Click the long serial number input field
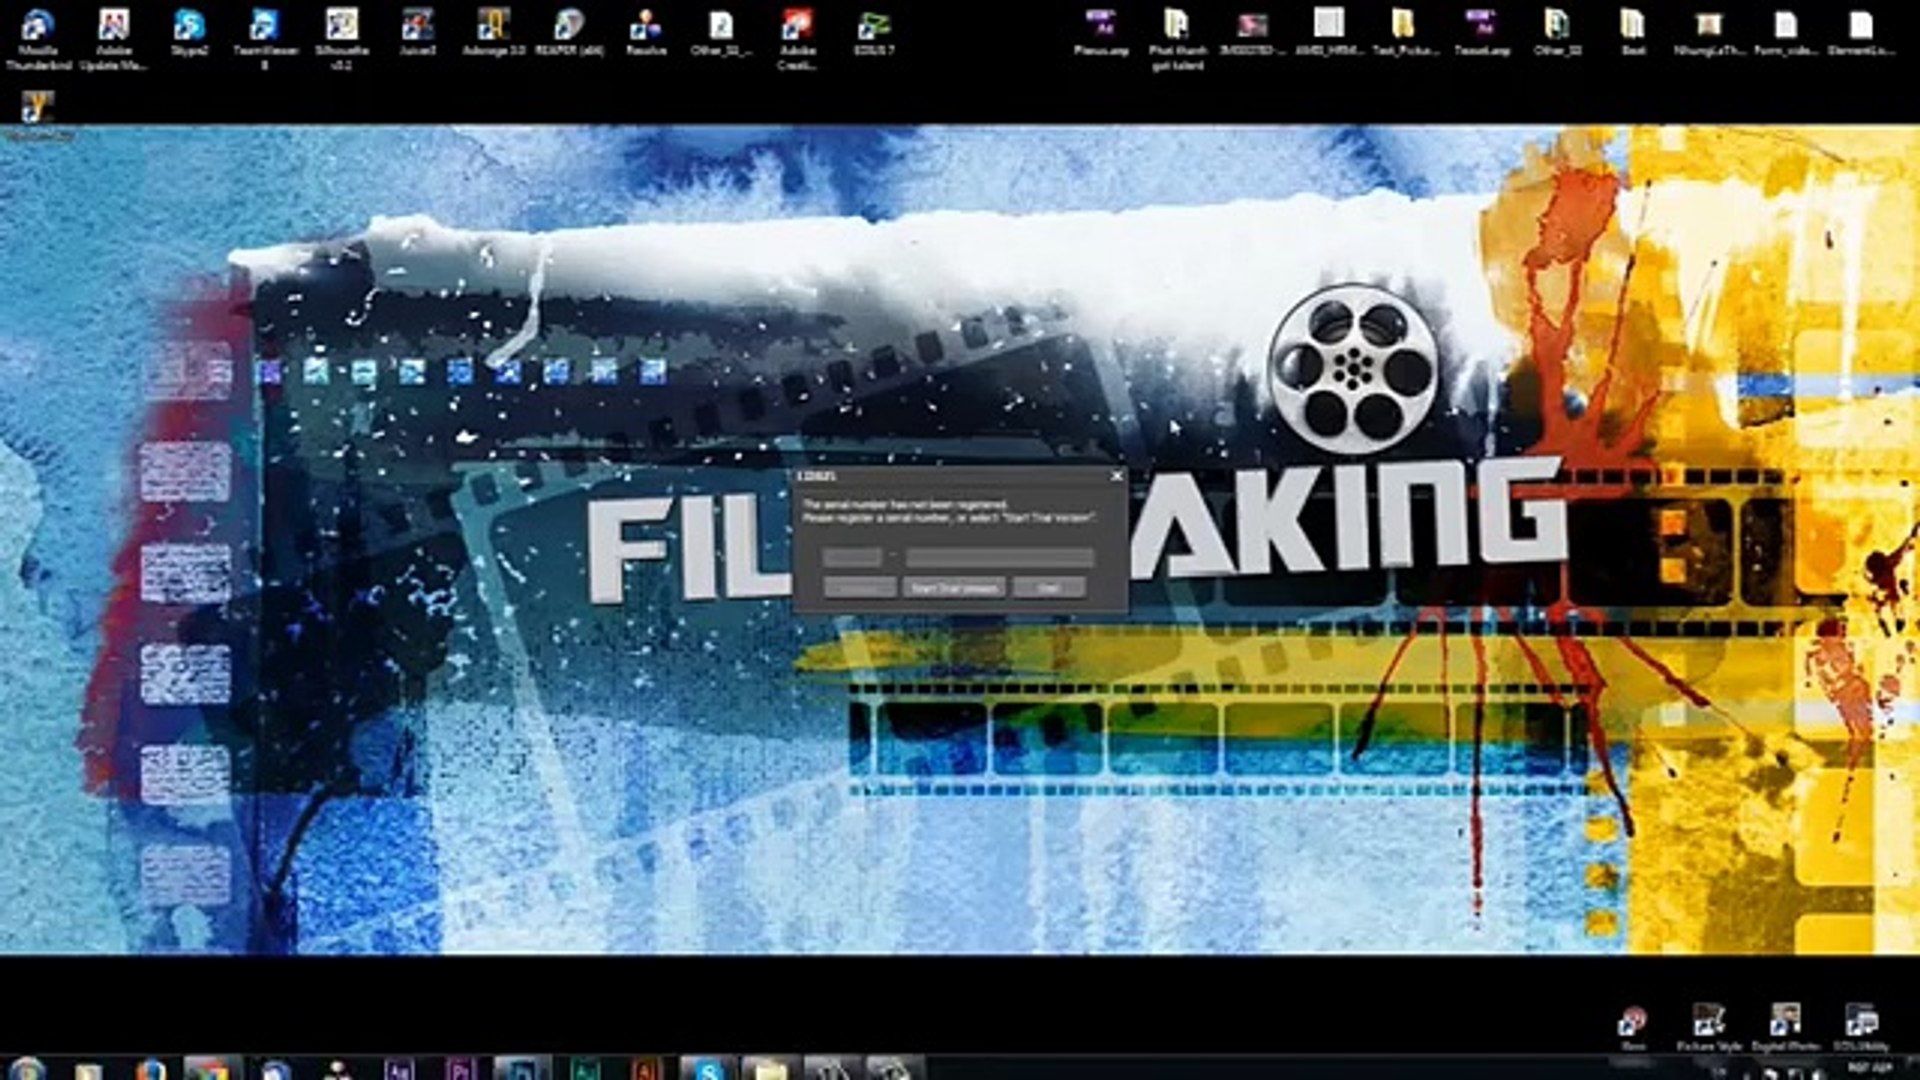This screenshot has width=1920, height=1080. click(x=1000, y=557)
